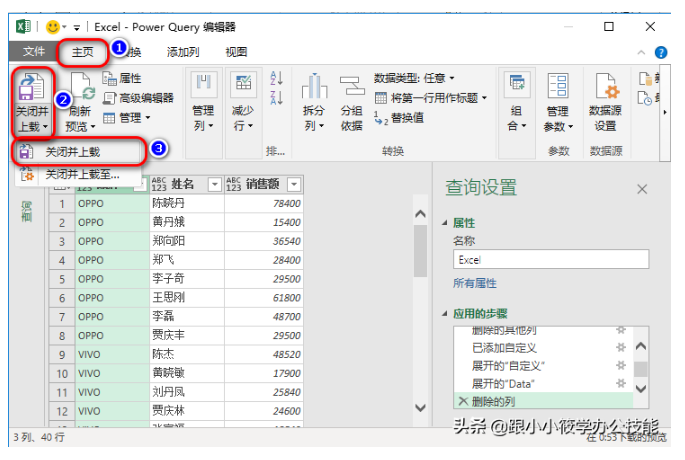Change the 销售额 column data type icon
Viewport: 685px width, 460px height.
(x=234, y=184)
